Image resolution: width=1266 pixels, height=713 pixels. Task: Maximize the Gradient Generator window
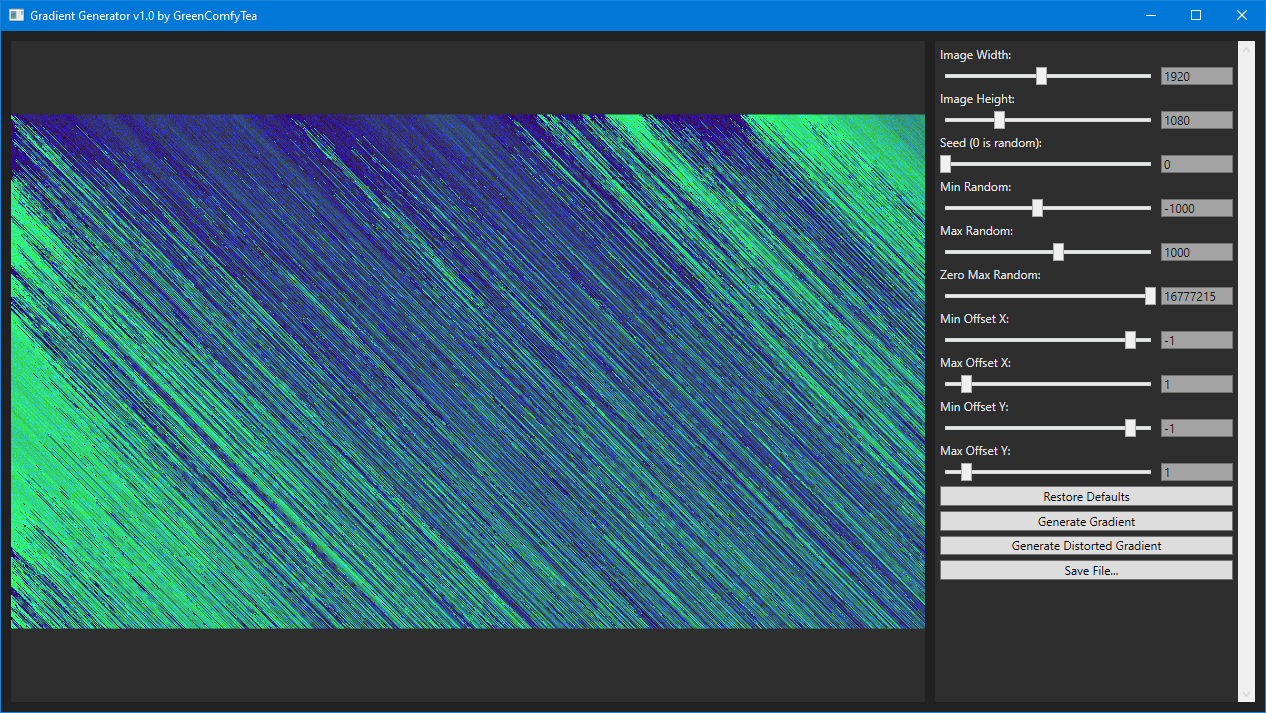pyautogui.click(x=1196, y=15)
